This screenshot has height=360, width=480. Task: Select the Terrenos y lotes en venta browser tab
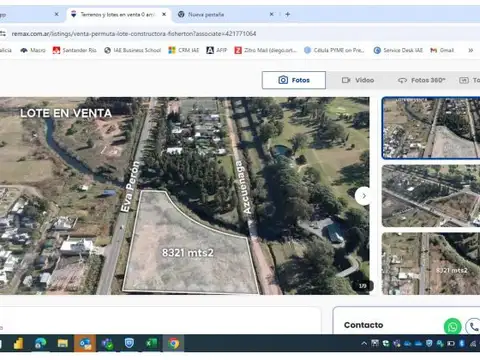(118, 14)
